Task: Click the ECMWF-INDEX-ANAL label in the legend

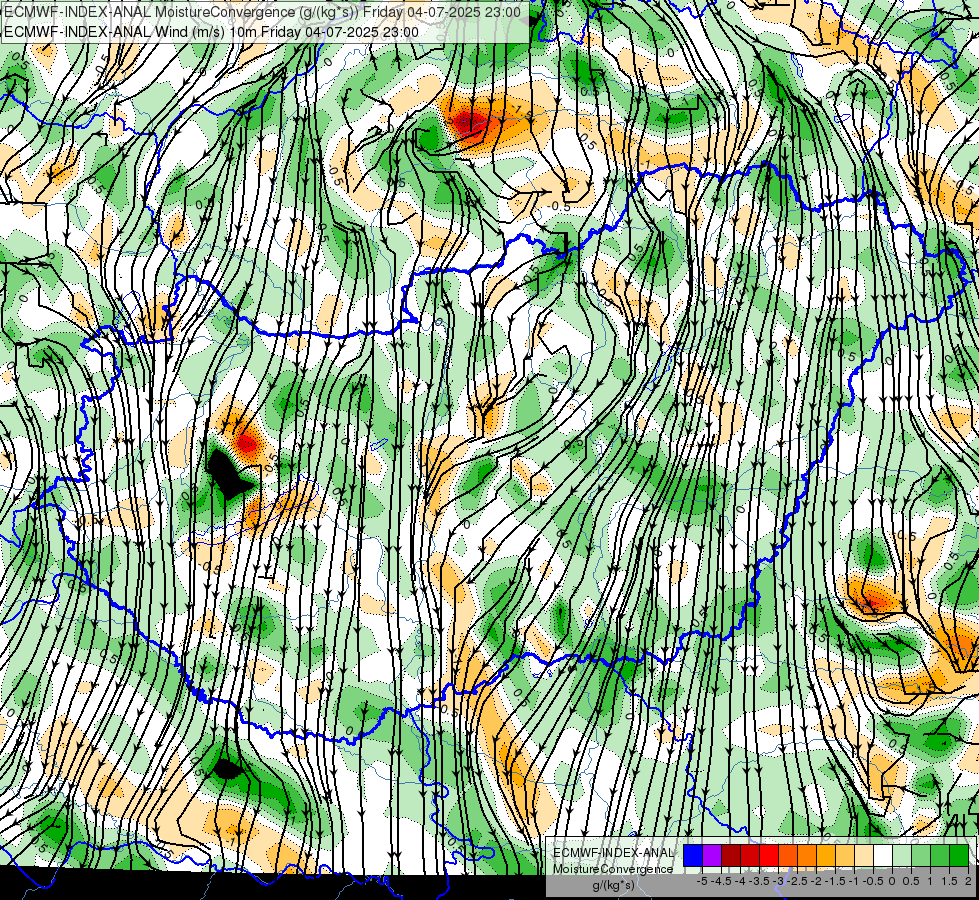Action: click(614, 853)
